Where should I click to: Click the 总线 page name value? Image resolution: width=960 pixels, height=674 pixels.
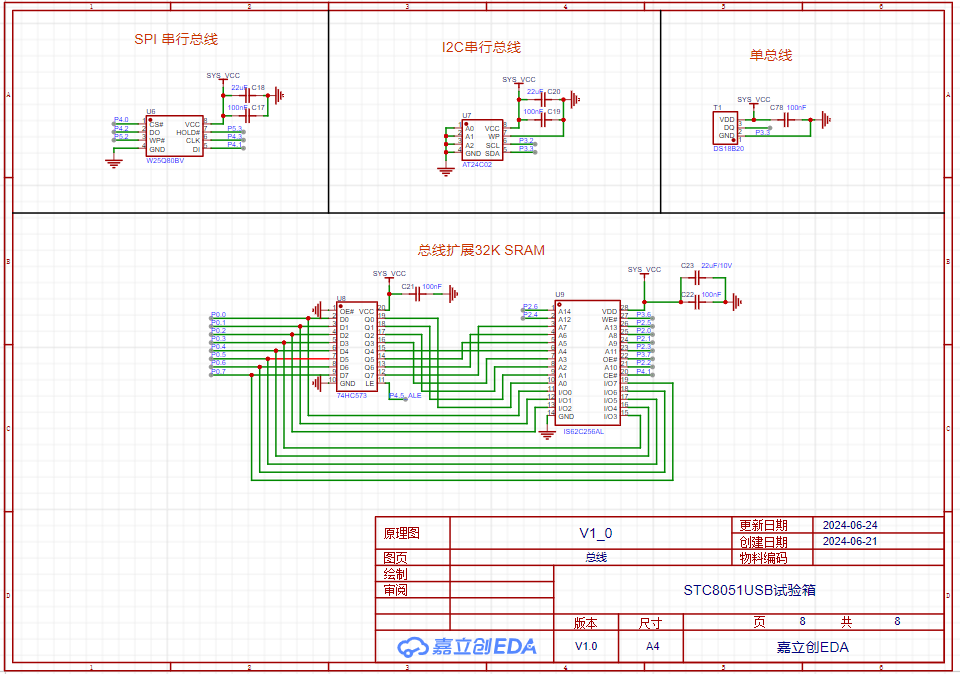pyautogui.click(x=596, y=557)
